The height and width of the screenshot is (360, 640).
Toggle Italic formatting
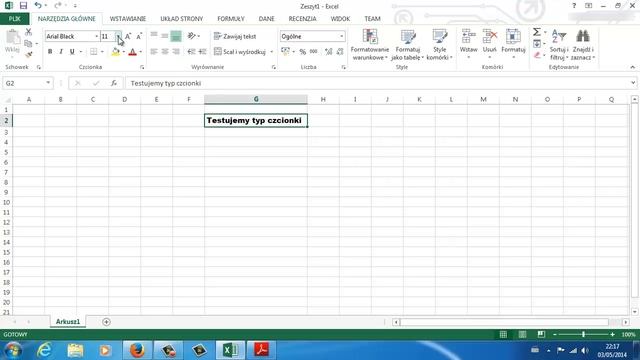point(61,51)
